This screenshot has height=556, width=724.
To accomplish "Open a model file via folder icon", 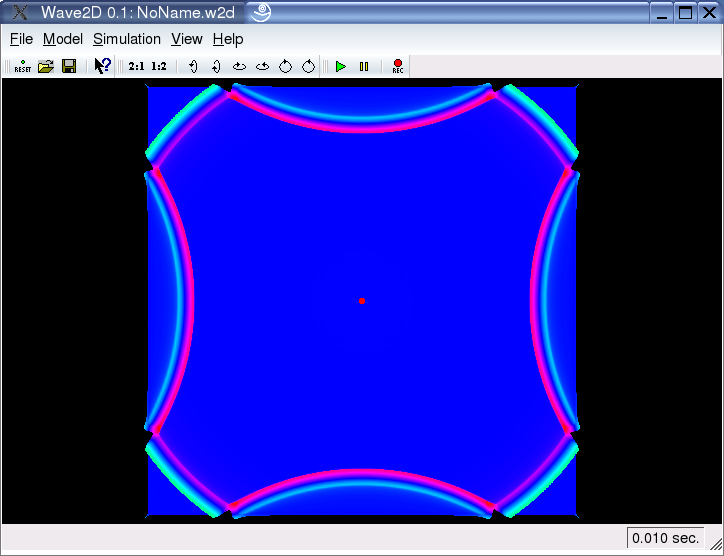I will [x=45, y=67].
